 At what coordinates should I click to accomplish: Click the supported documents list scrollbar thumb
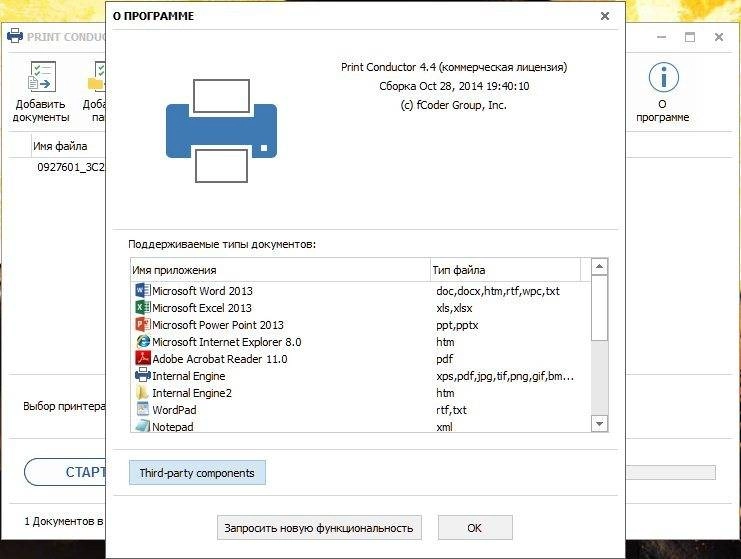599,308
